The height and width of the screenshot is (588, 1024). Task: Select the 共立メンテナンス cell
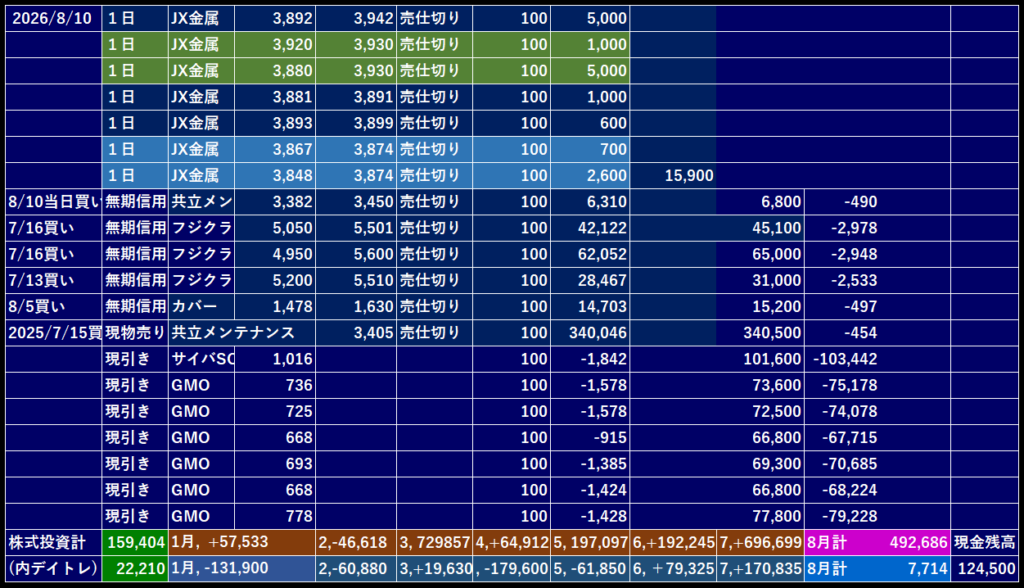click(x=242, y=333)
